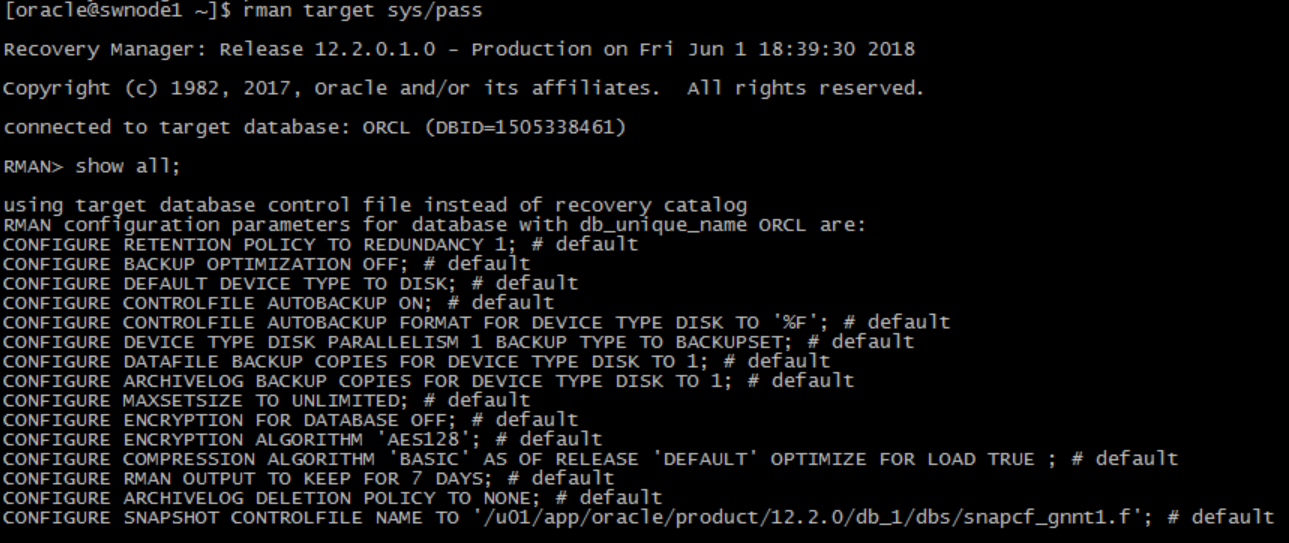Image resolution: width=1289 pixels, height=543 pixels.
Task: Click the db_unique_name ORCL parameters line
Action: [x=434, y=225]
